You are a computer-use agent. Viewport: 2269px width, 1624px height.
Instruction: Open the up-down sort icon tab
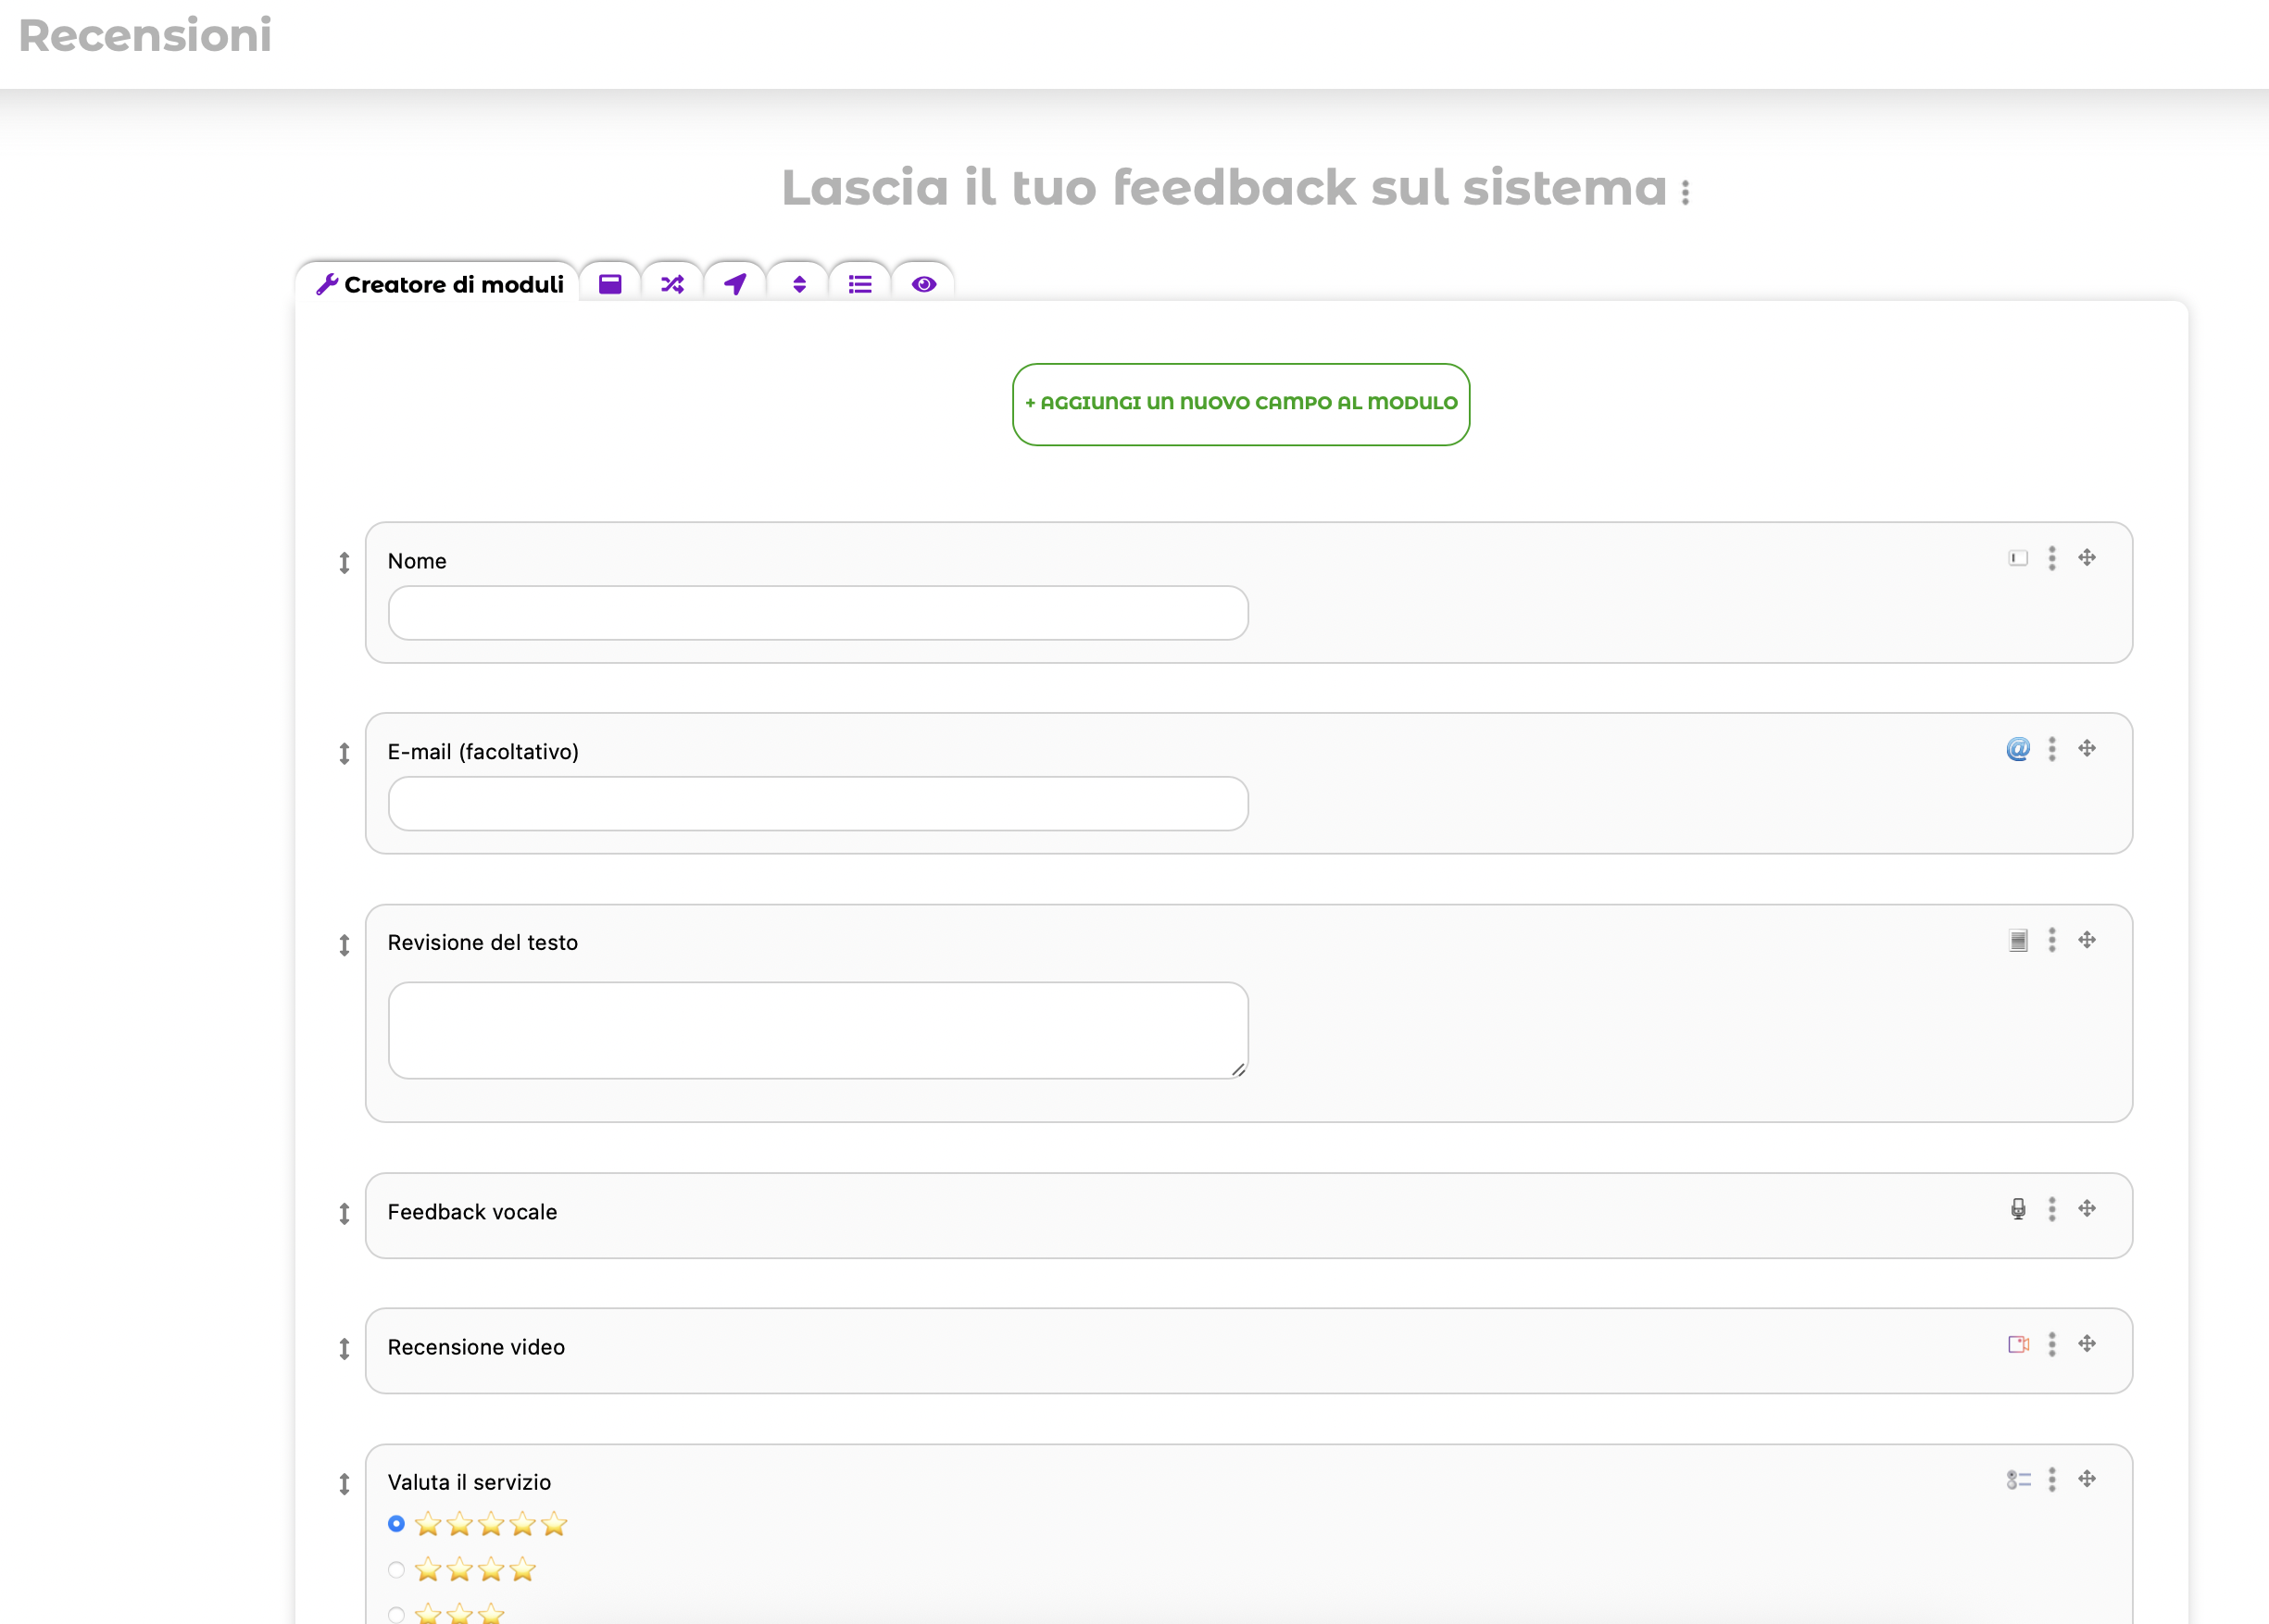pos(798,284)
